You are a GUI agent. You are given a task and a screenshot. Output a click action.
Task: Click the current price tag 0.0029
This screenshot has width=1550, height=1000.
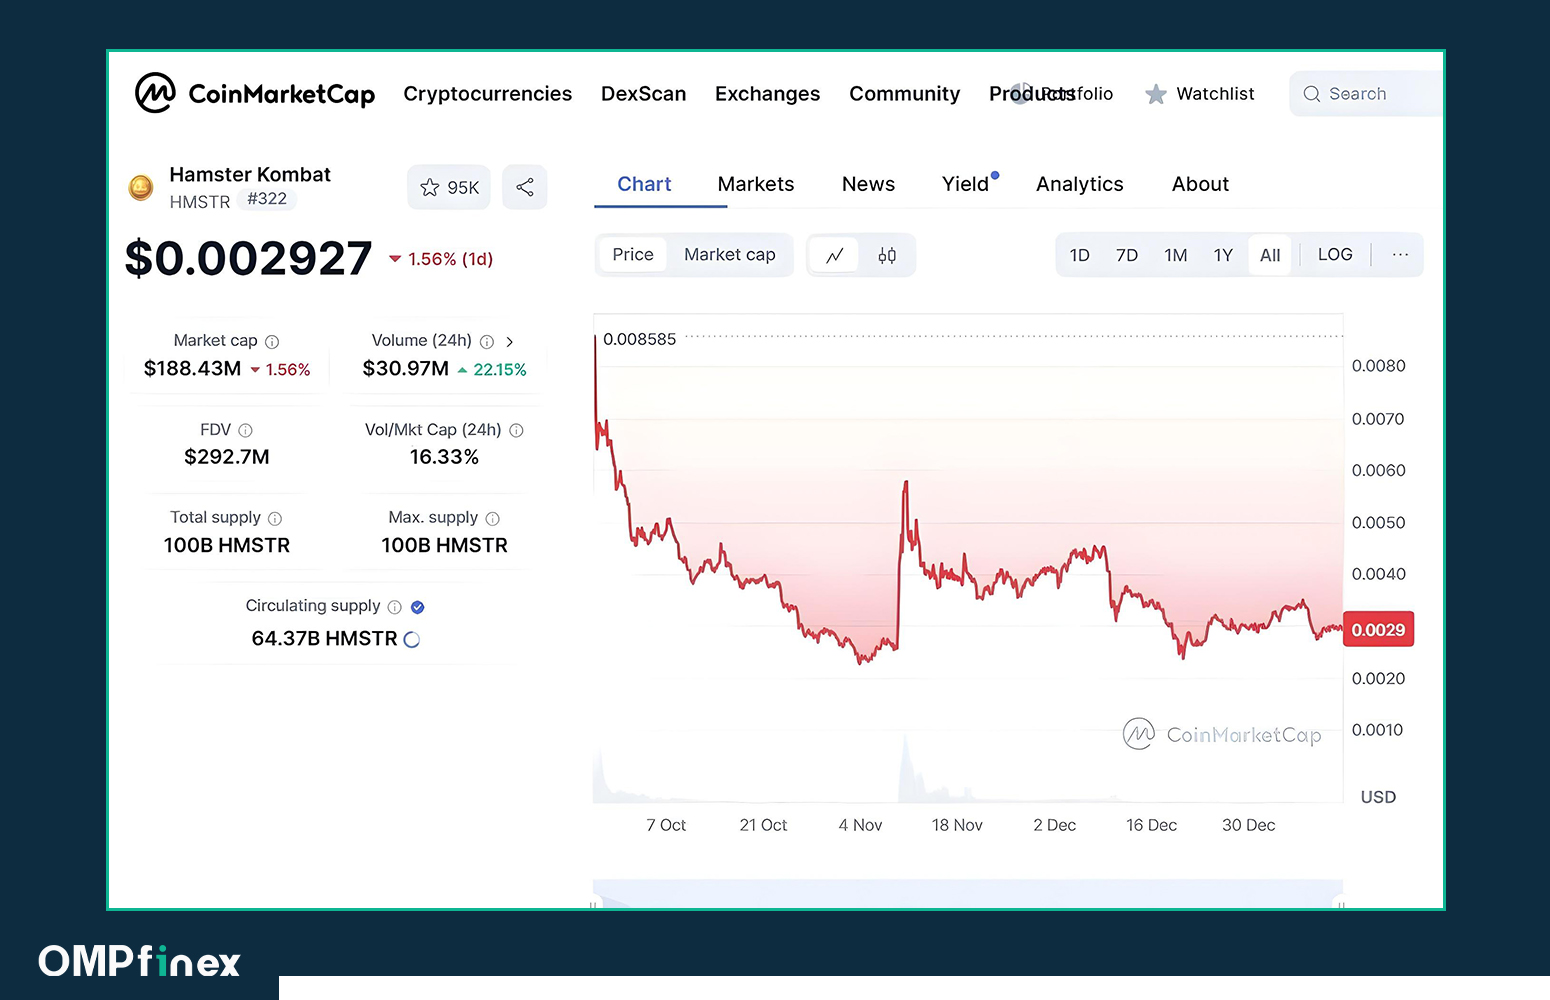point(1378,630)
